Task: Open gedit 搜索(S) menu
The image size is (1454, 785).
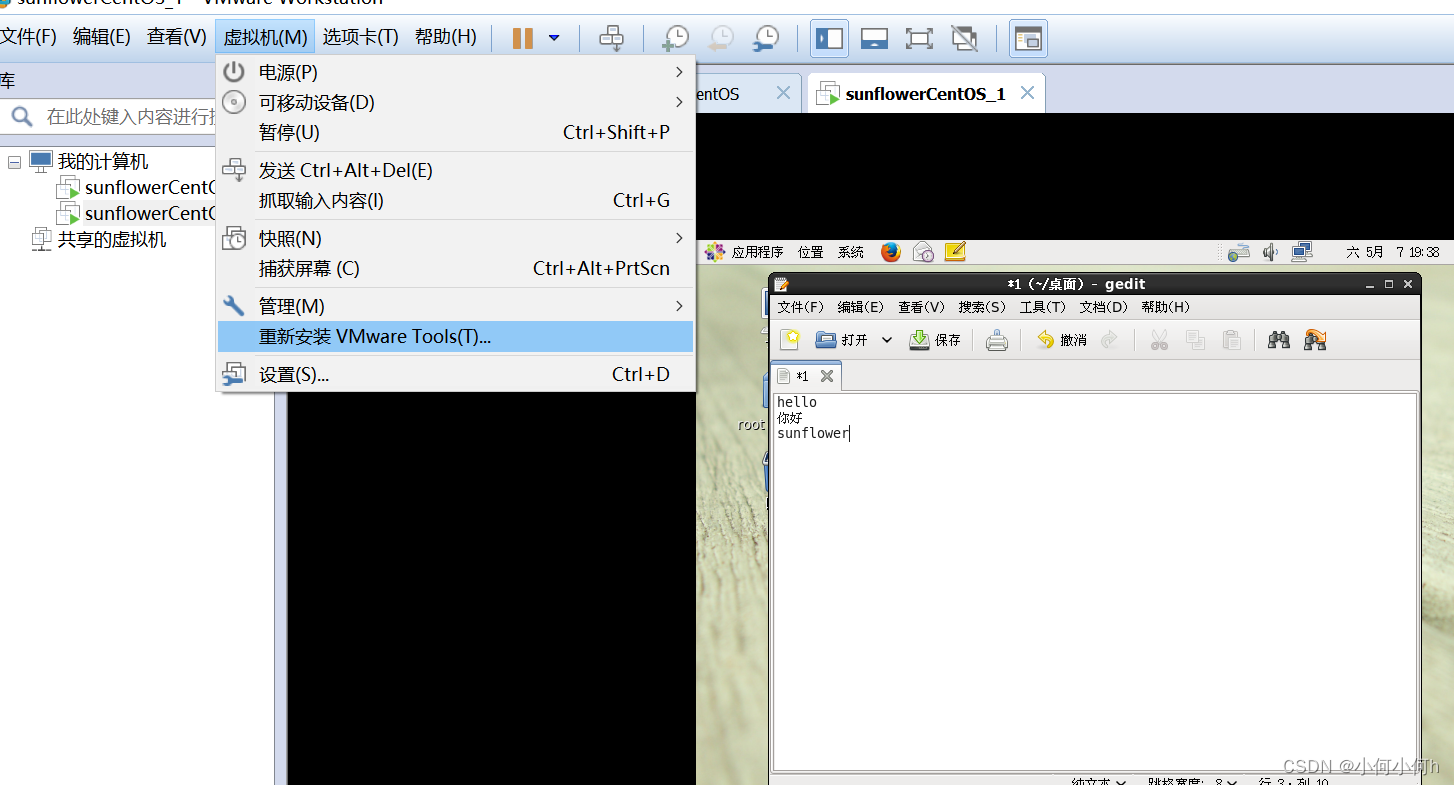Action: 982,307
